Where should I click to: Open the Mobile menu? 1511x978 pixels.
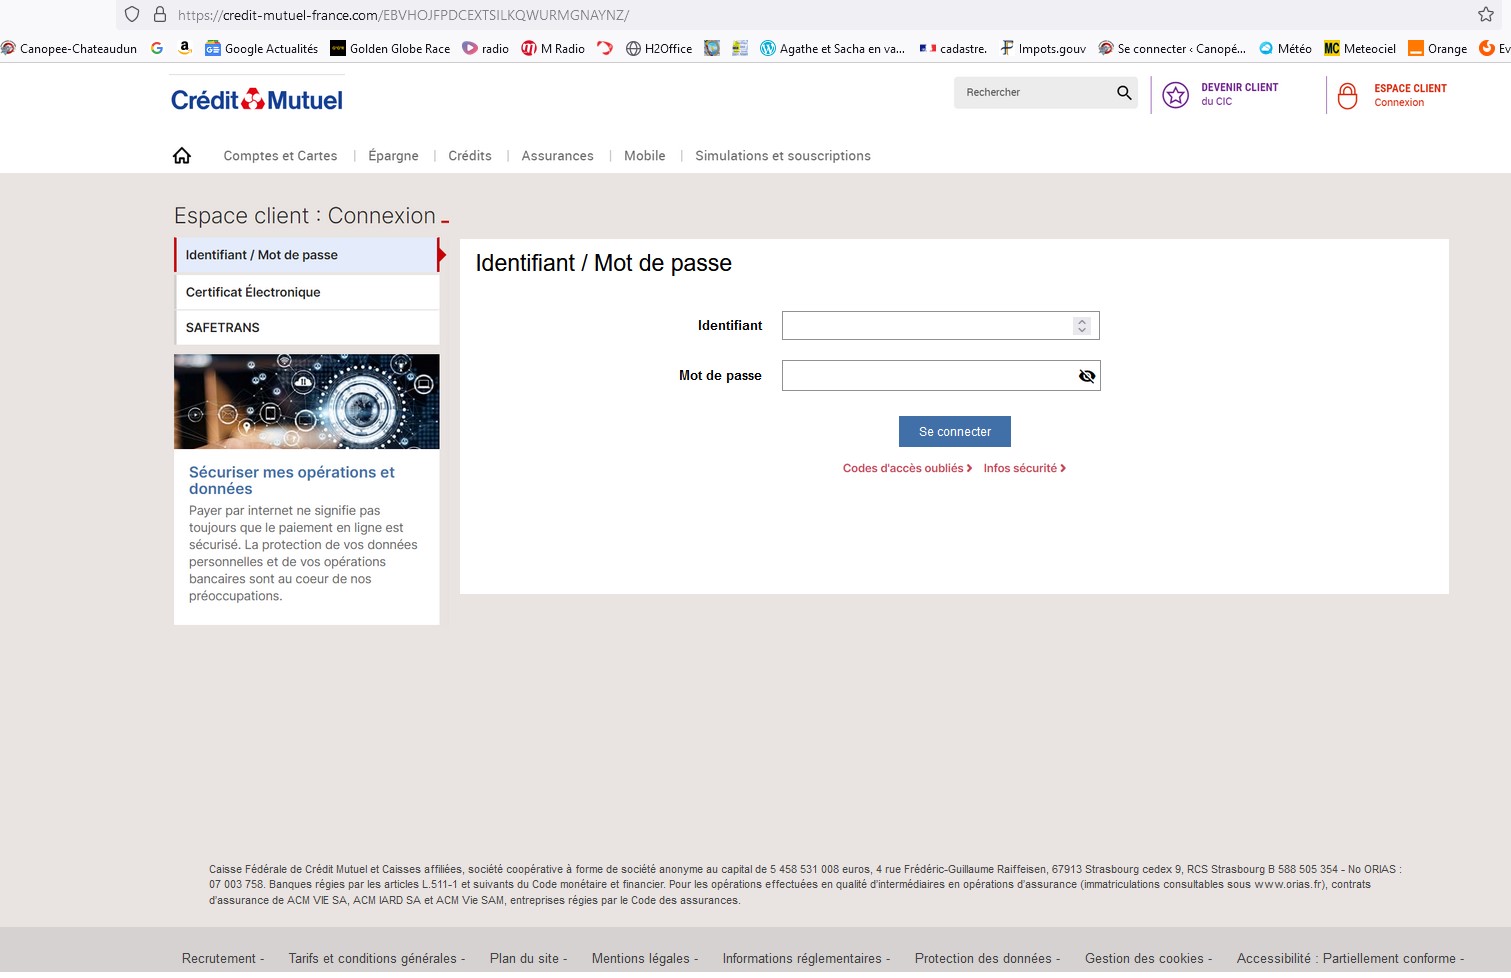[x=645, y=156]
